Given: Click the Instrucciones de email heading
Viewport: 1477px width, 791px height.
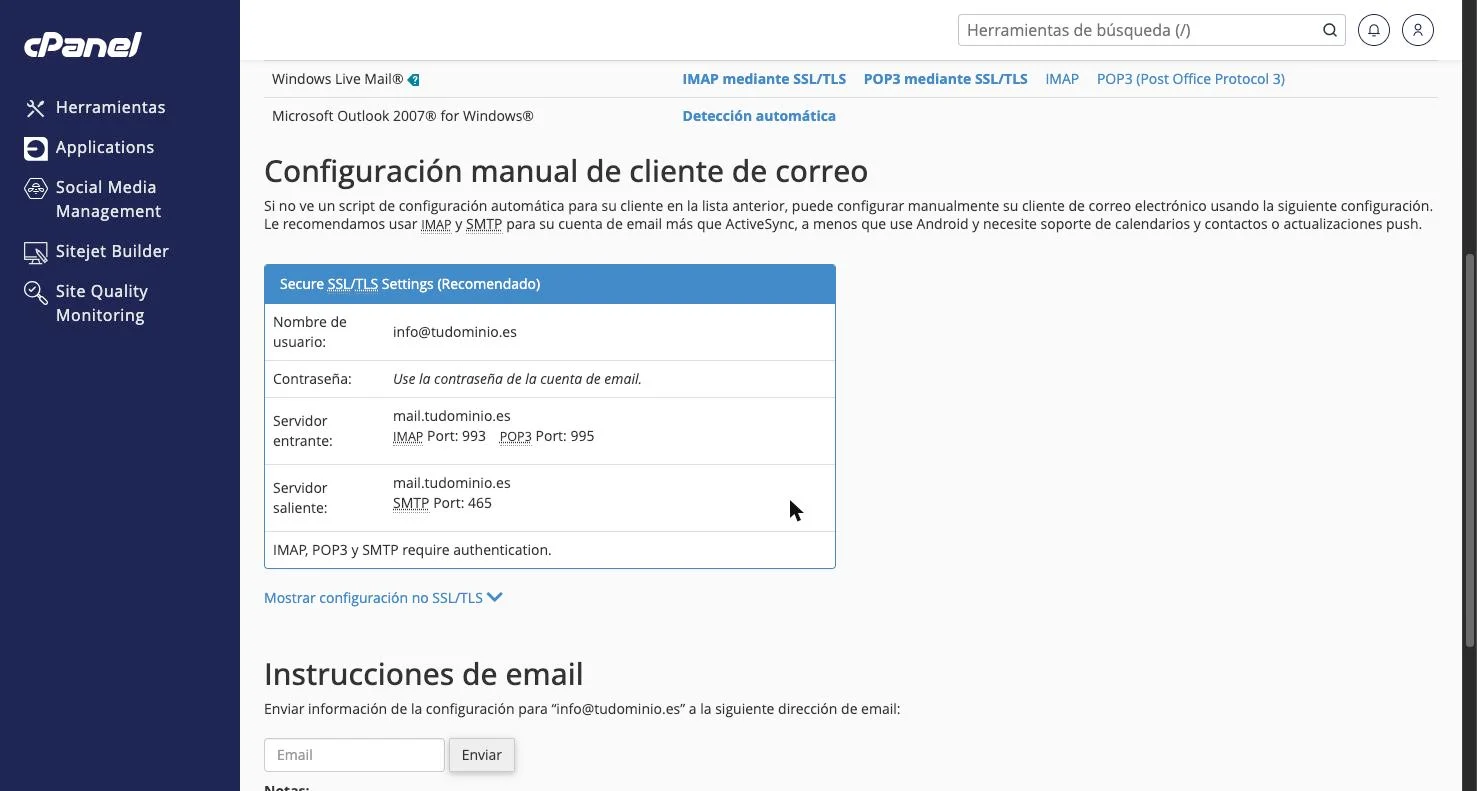Looking at the screenshot, I should [423, 674].
